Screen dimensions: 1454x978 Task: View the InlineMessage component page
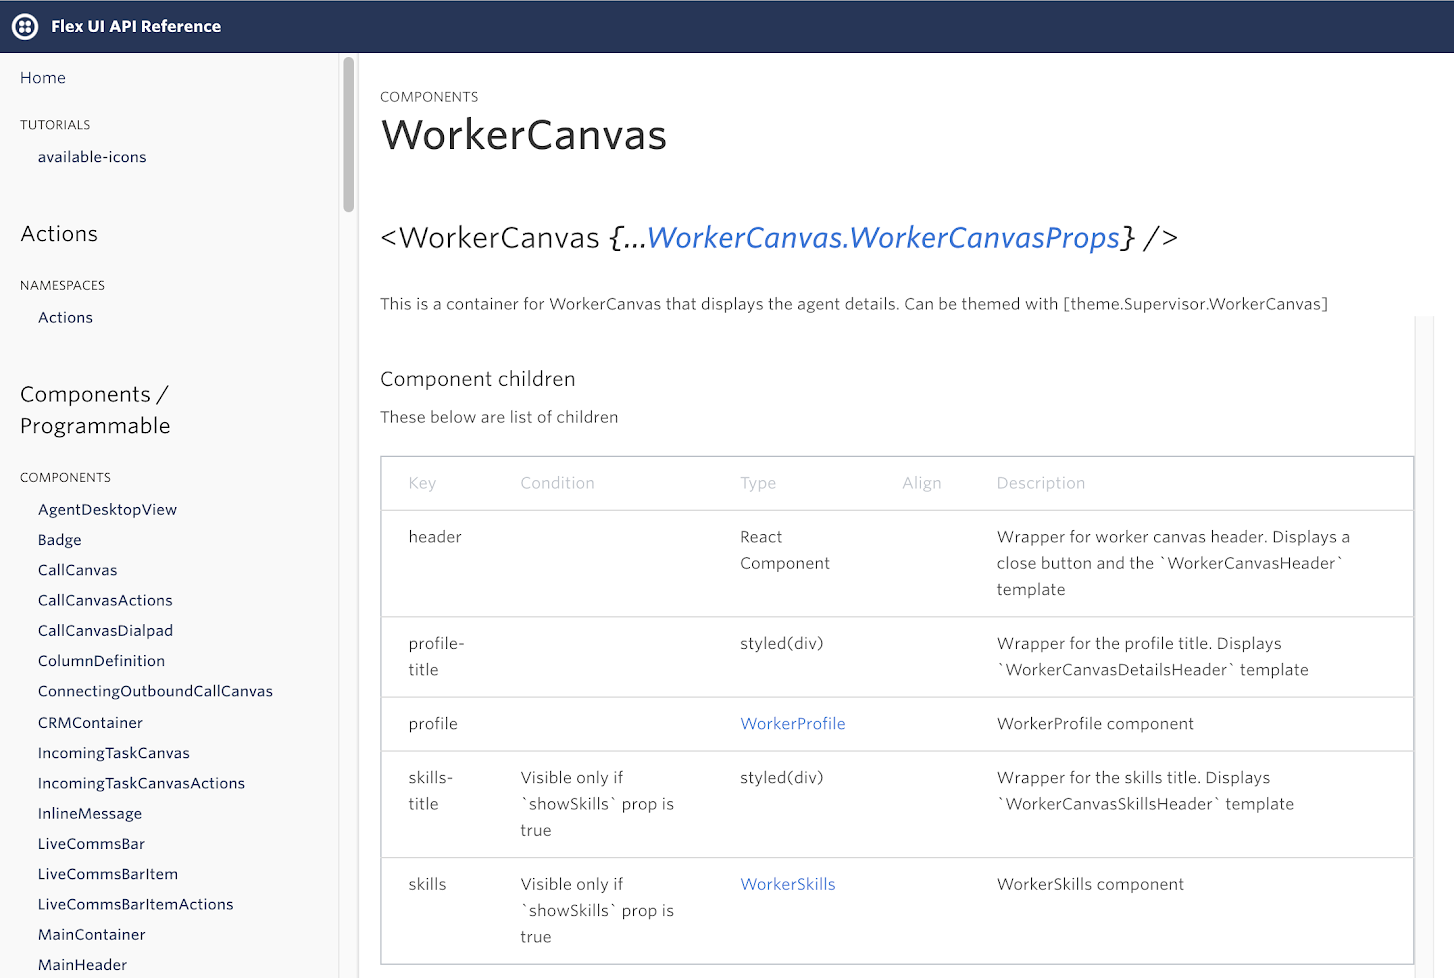(x=89, y=813)
